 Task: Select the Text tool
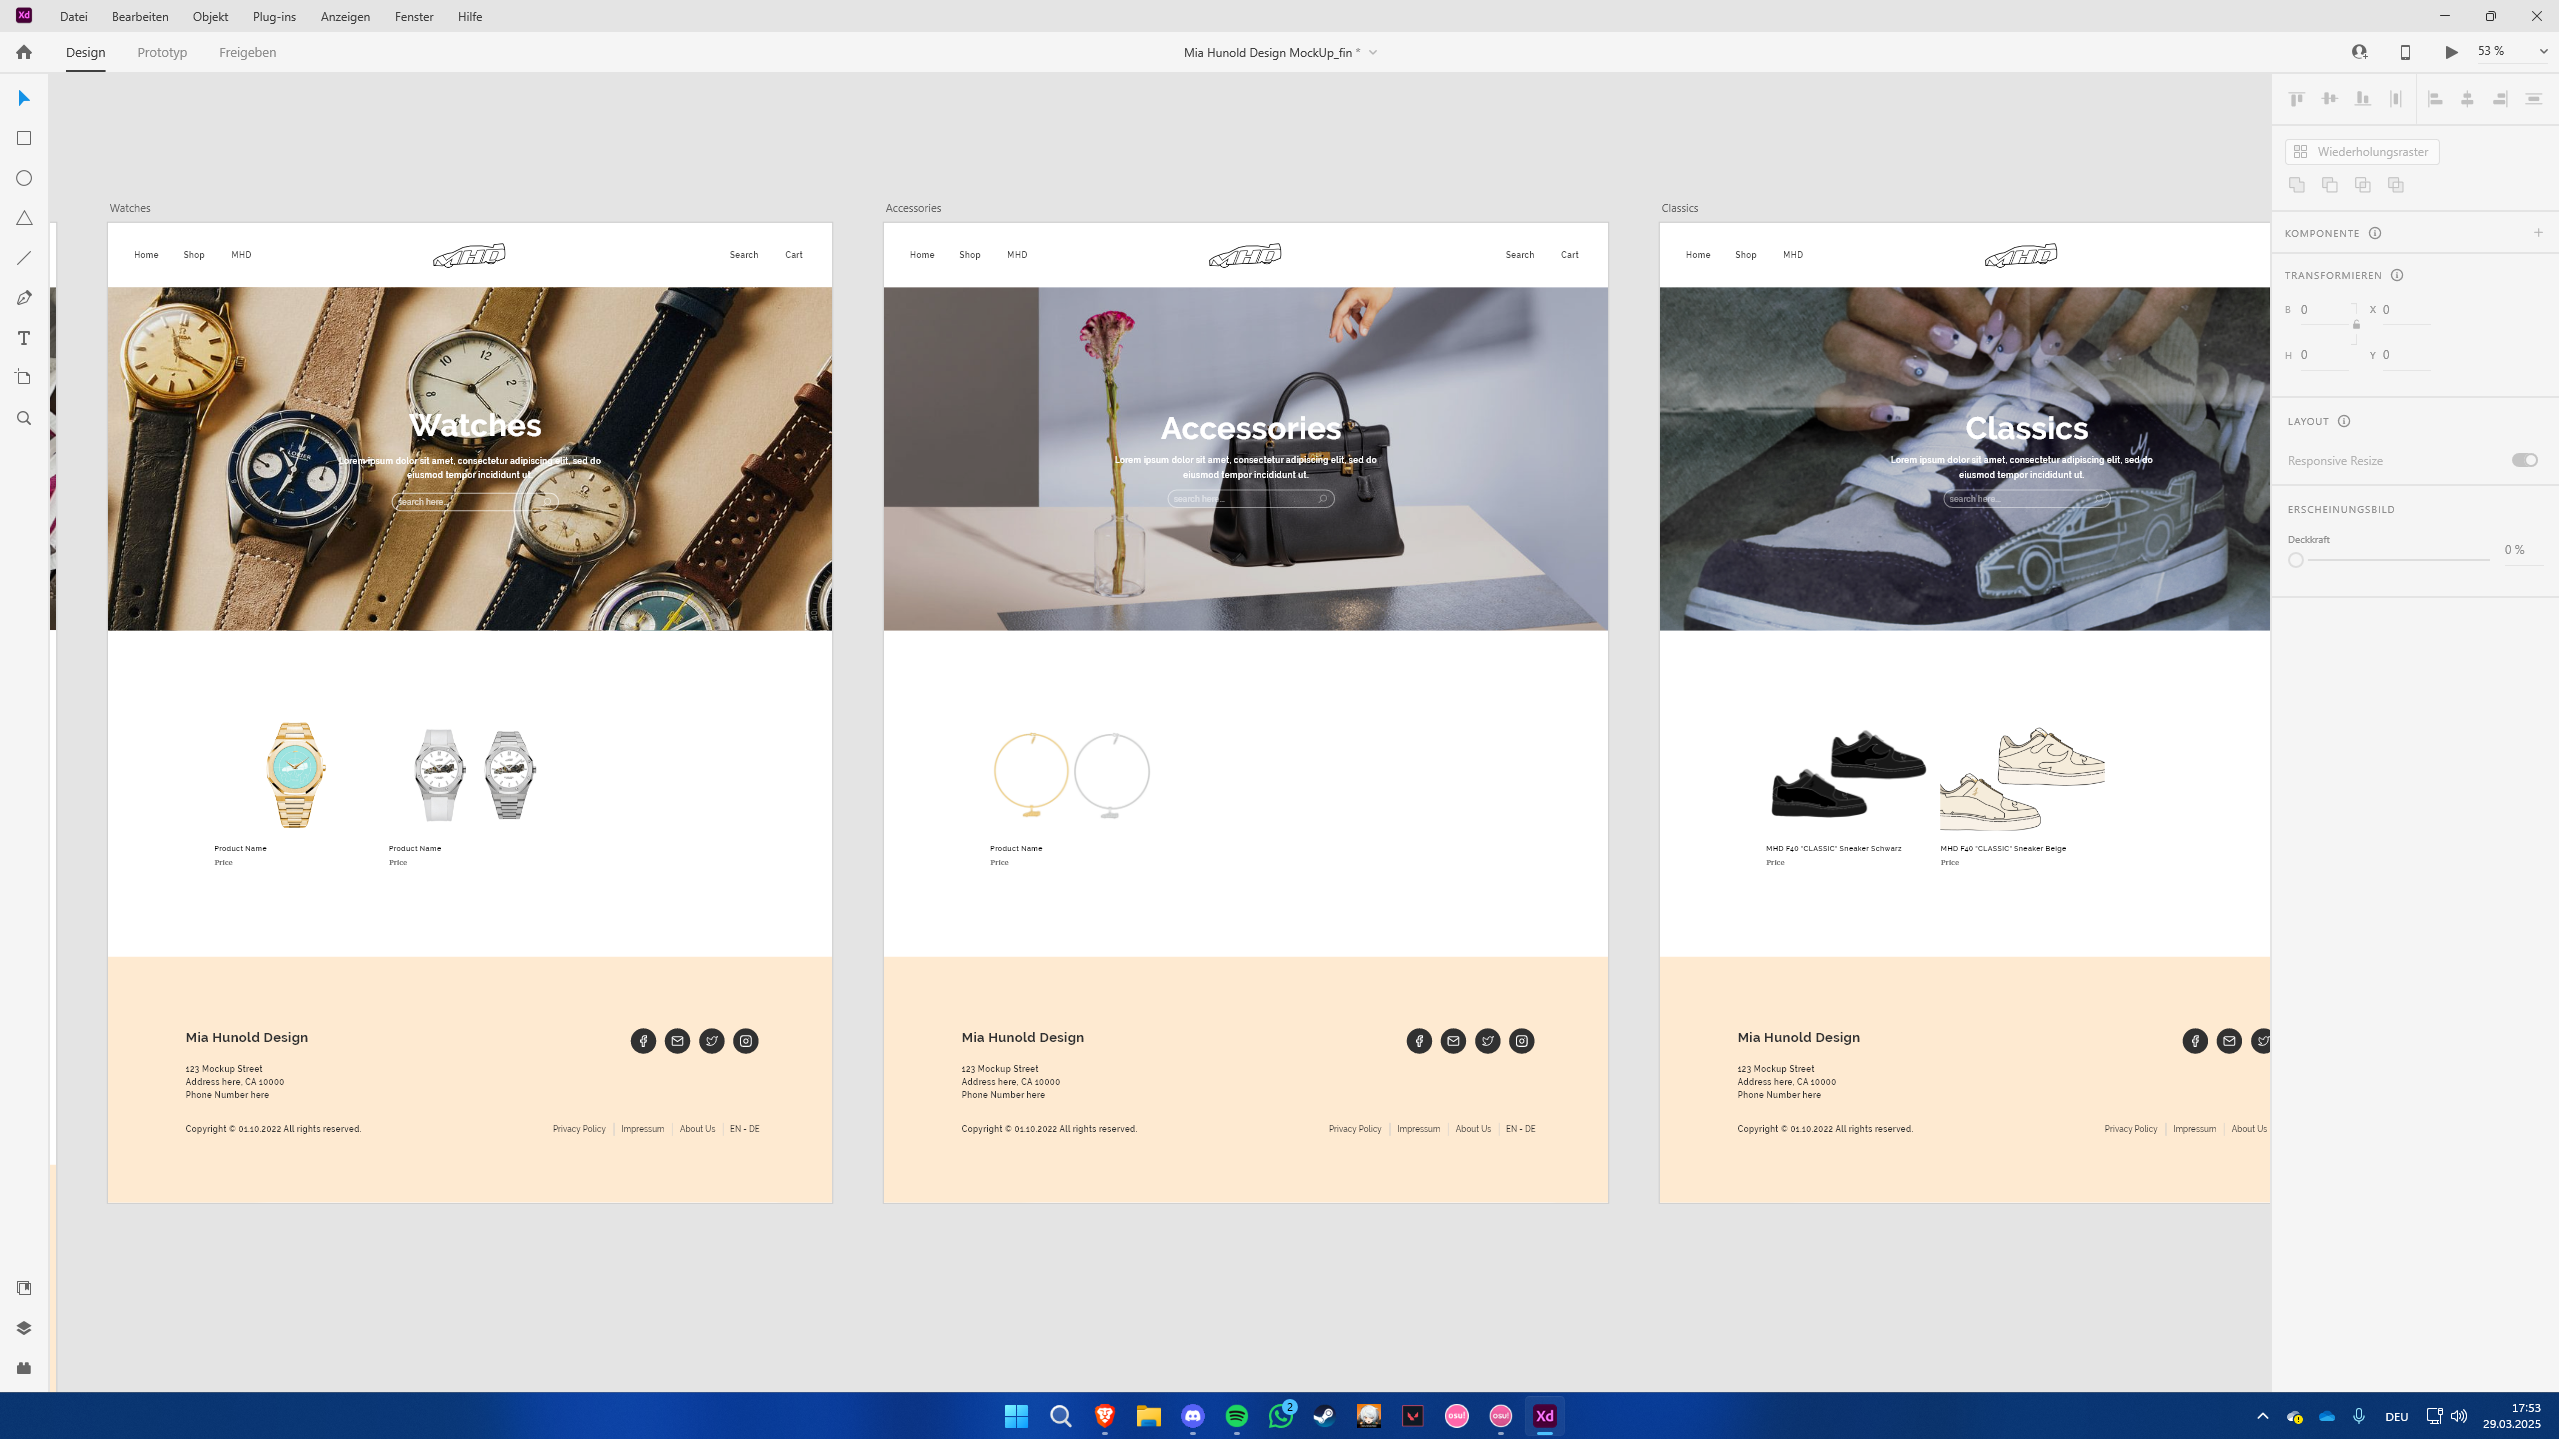click(x=24, y=338)
